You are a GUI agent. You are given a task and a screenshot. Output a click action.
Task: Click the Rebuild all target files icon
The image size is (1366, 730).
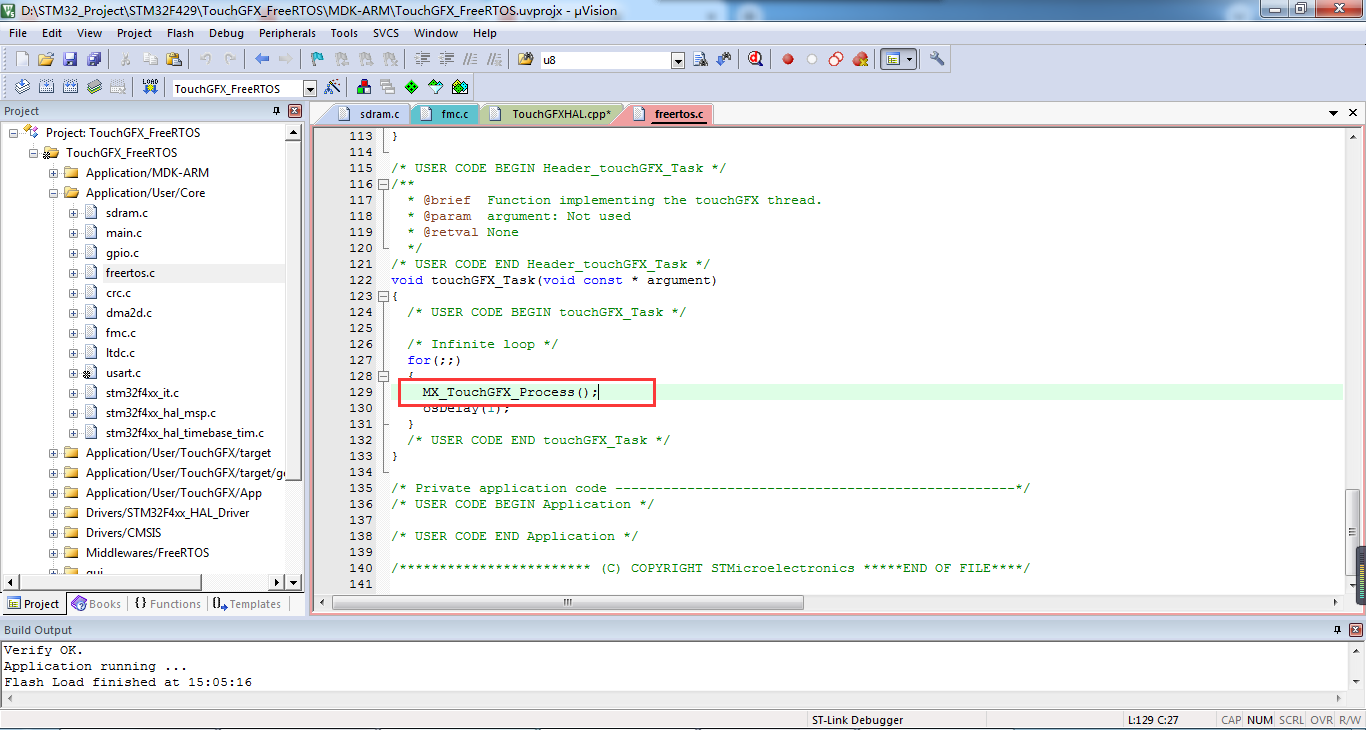(70, 87)
